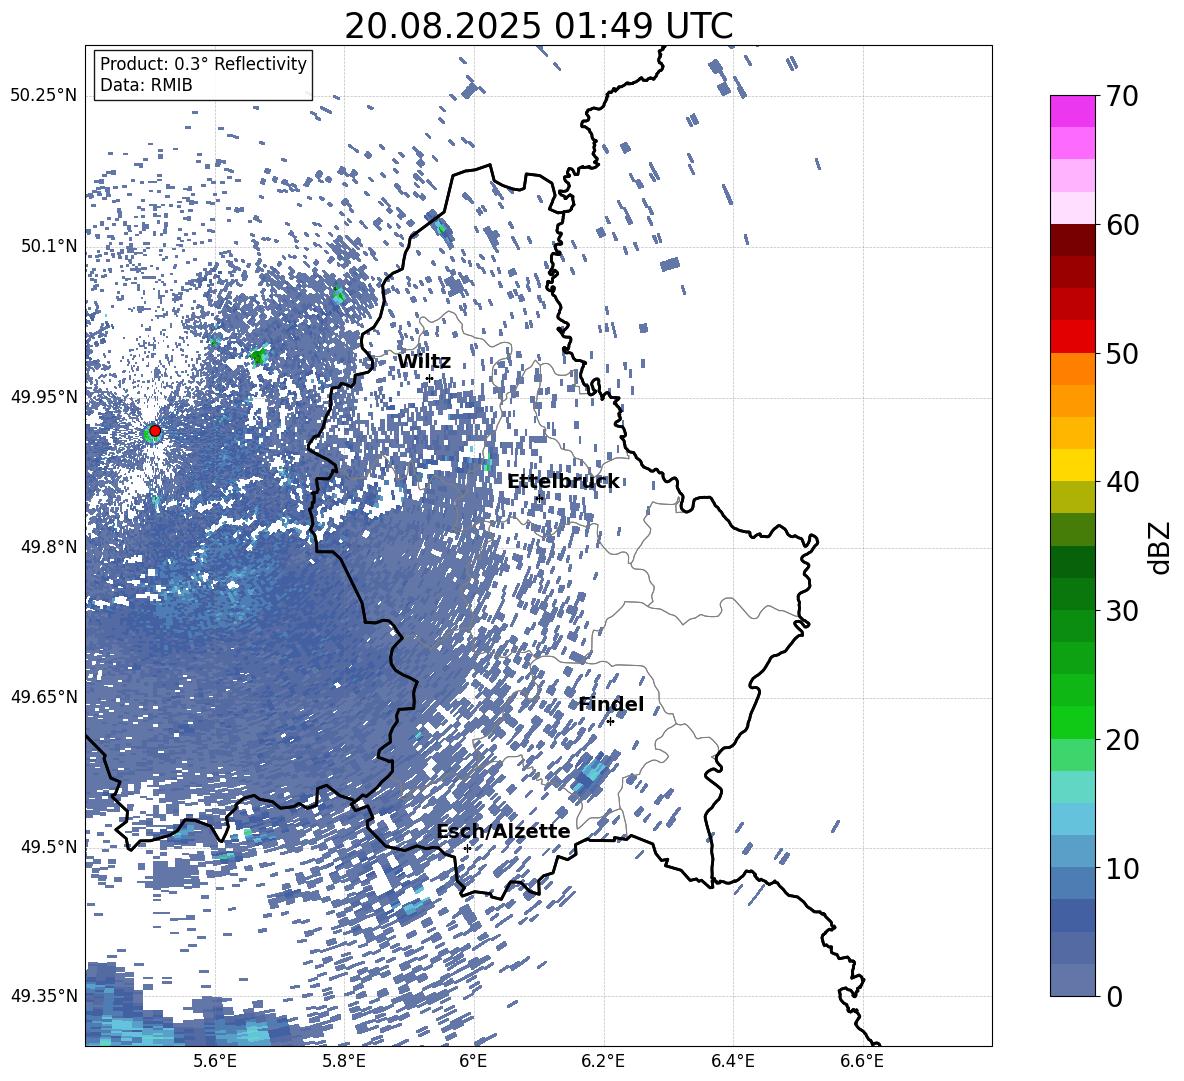Click the 49.65°N latitude label
1184x1081 pixels.
(44, 697)
